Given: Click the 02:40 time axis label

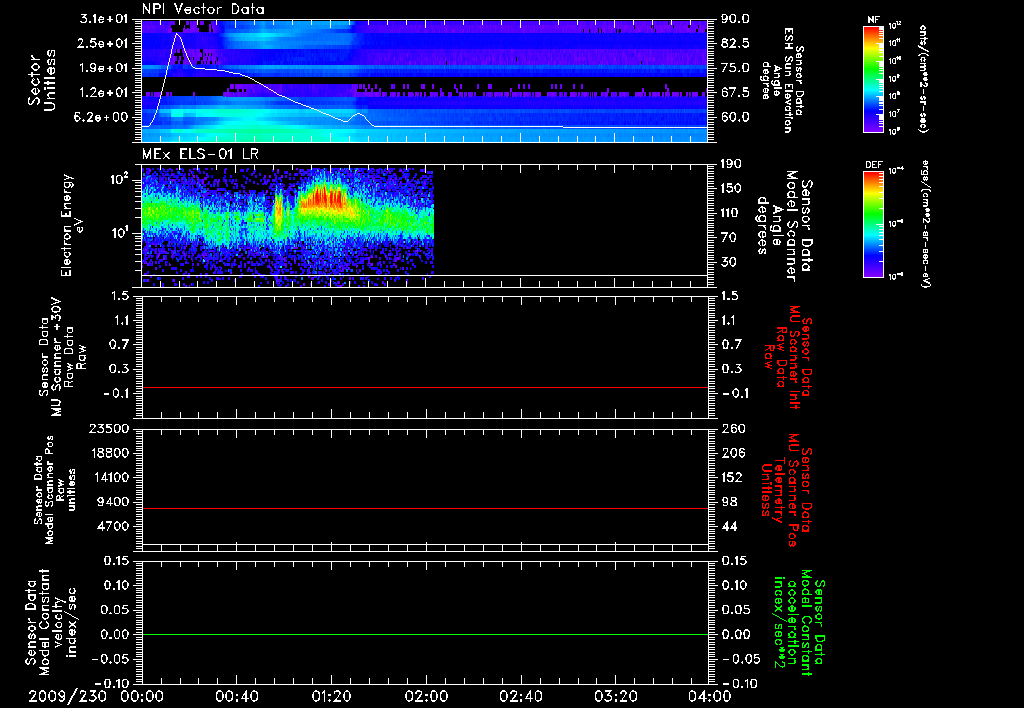Looking at the screenshot, I should pos(520,696).
